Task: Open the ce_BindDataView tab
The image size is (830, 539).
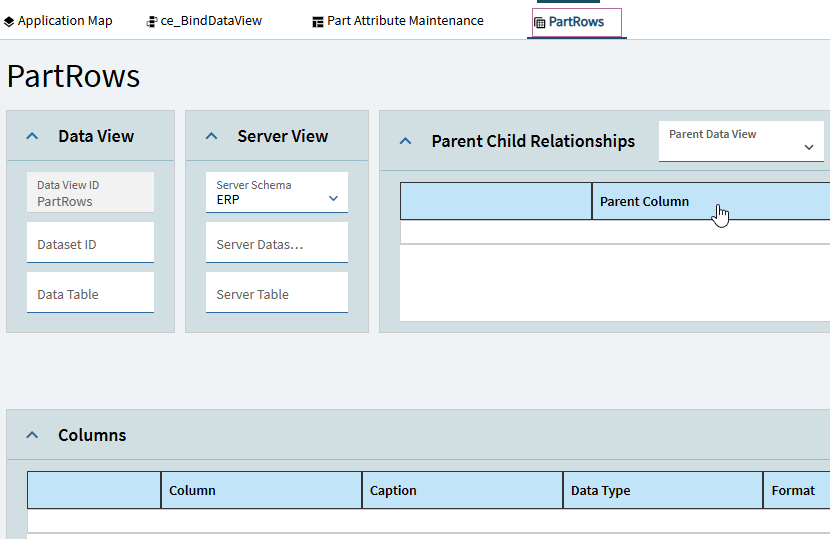Action: click(211, 21)
